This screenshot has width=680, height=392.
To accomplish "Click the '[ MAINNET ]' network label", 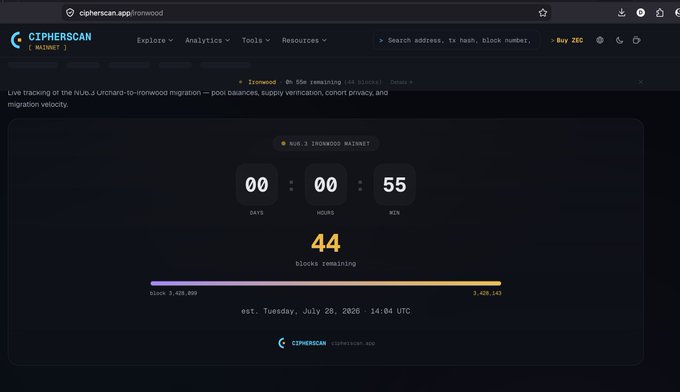I will tap(48, 48).
